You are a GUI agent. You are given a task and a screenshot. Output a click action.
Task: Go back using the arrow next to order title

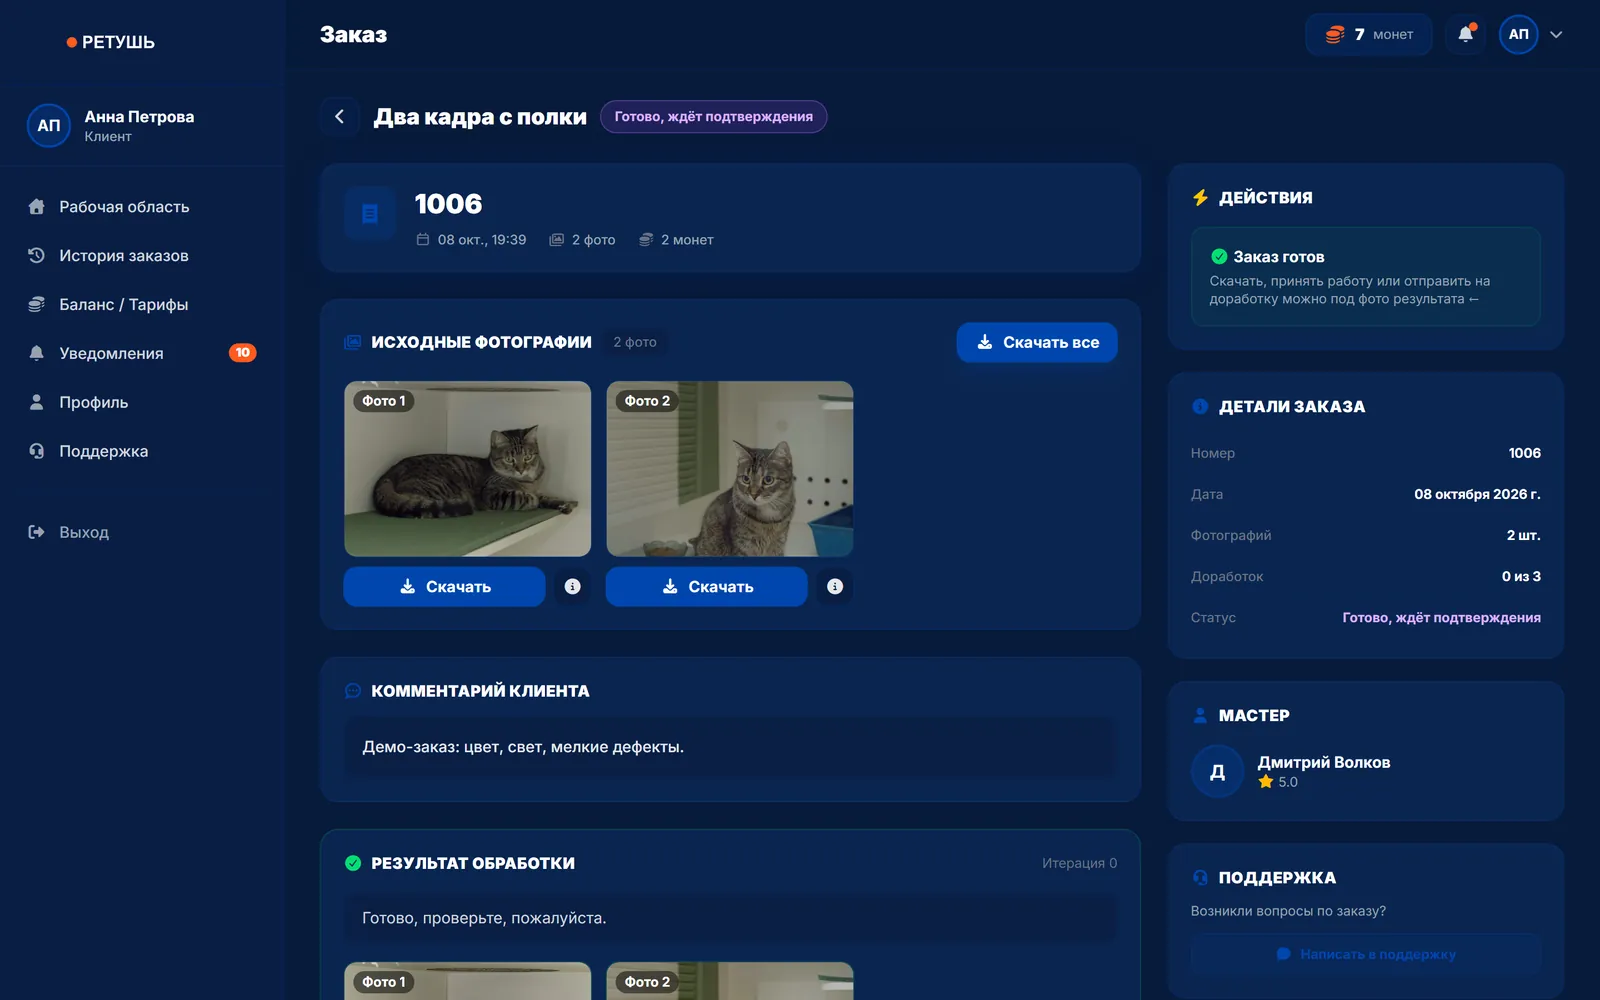click(x=340, y=117)
